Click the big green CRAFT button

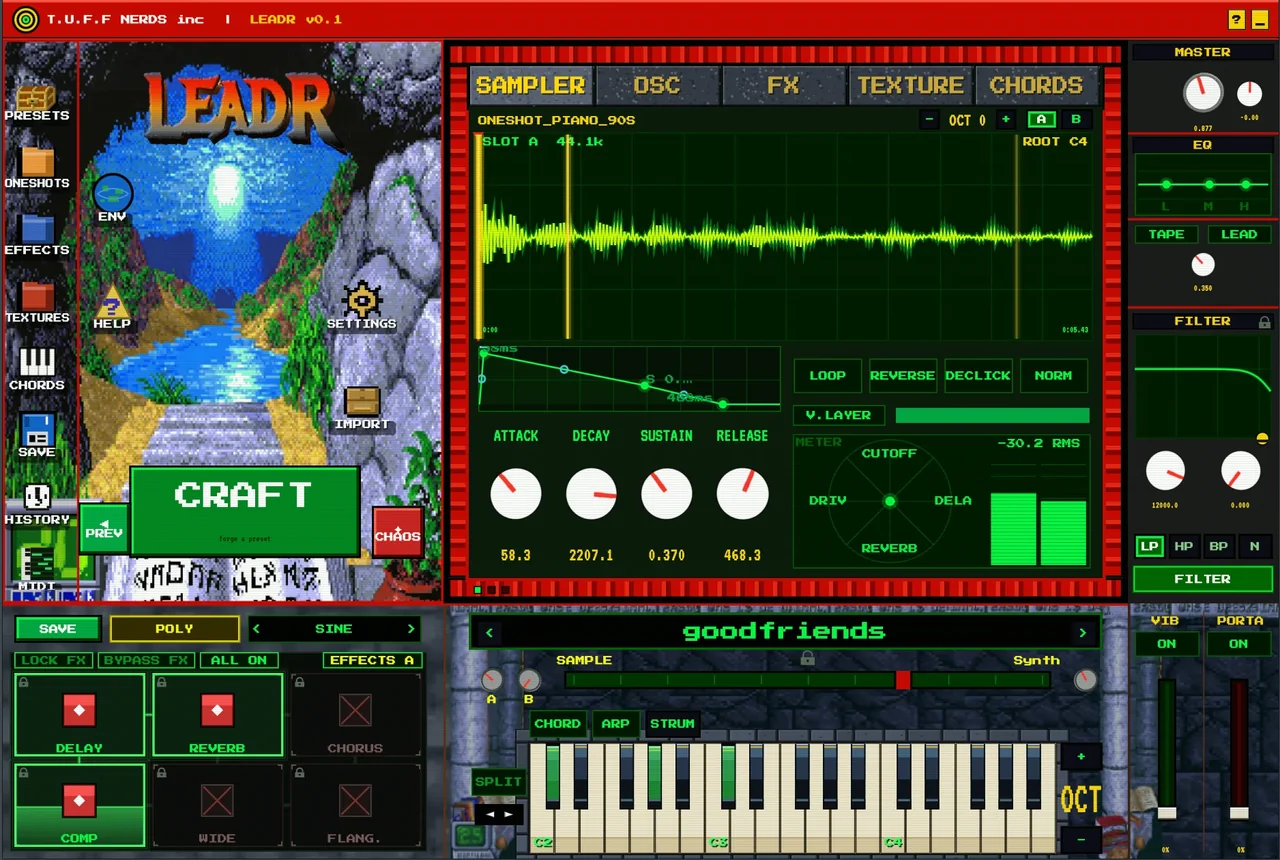coord(244,510)
